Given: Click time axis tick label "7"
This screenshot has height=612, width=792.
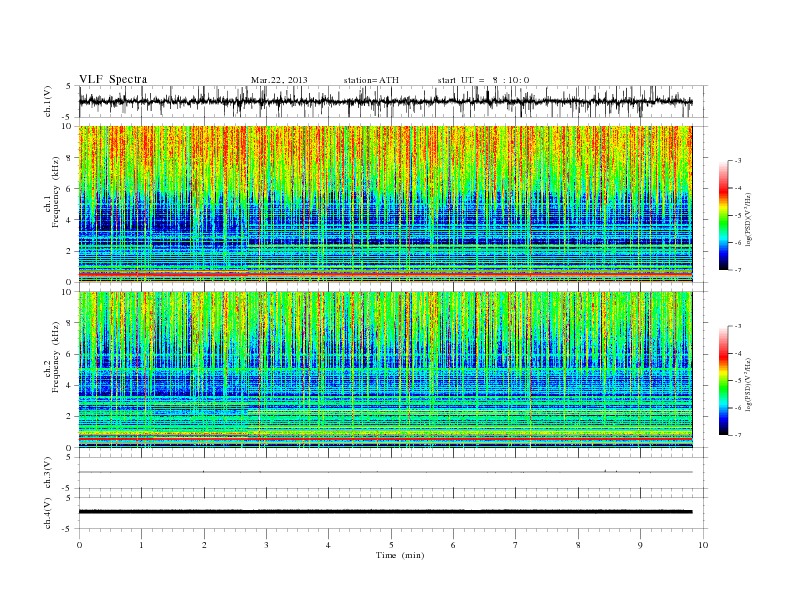Looking at the screenshot, I should 516,545.
